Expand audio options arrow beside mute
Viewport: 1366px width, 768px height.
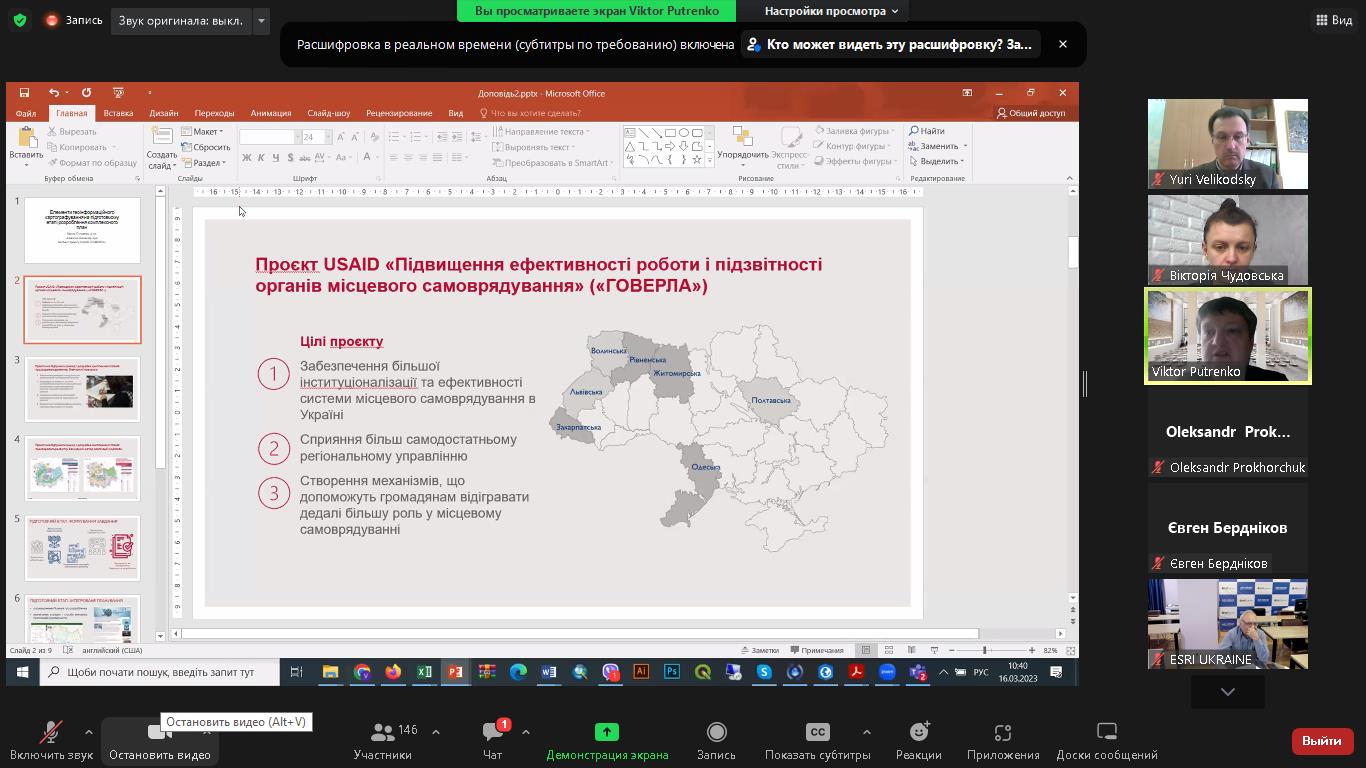point(88,732)
